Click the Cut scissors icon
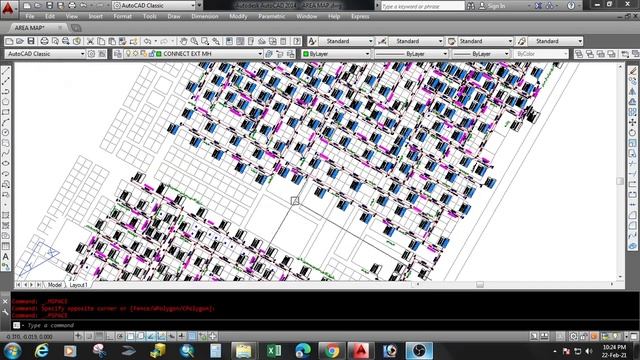This screenshot has width=640, height=360. click(x=90, y=41)
